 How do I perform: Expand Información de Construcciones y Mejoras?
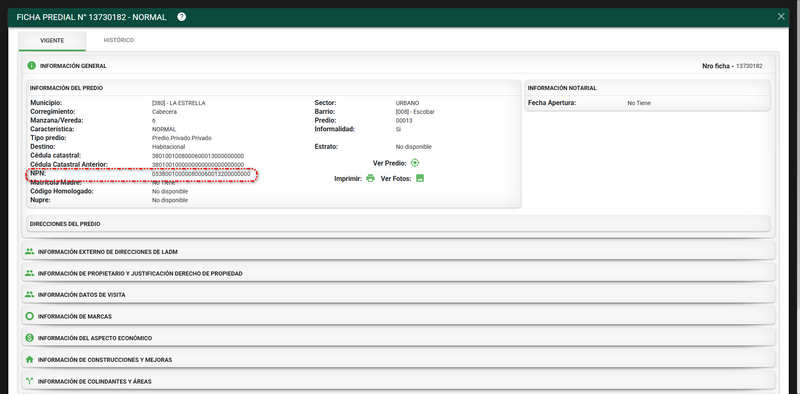[398, 359]
